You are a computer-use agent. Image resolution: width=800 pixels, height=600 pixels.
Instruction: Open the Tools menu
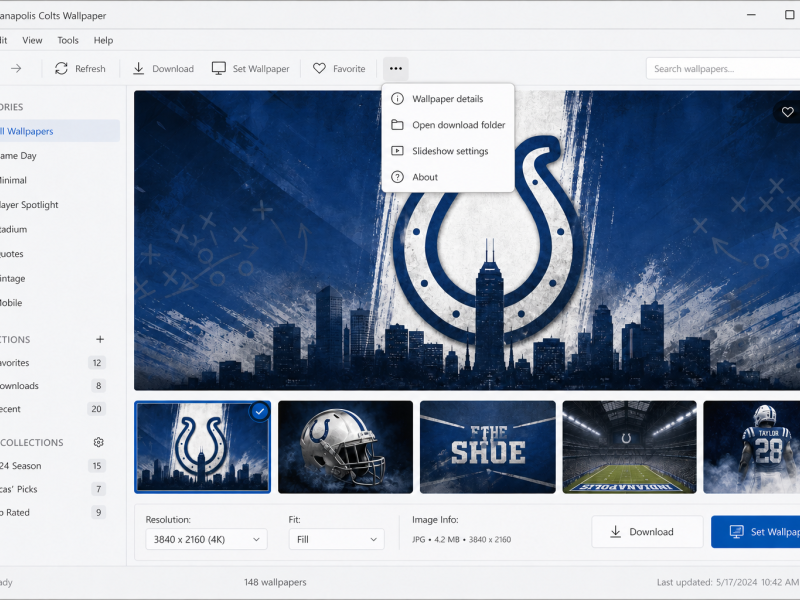coord(68,40)
